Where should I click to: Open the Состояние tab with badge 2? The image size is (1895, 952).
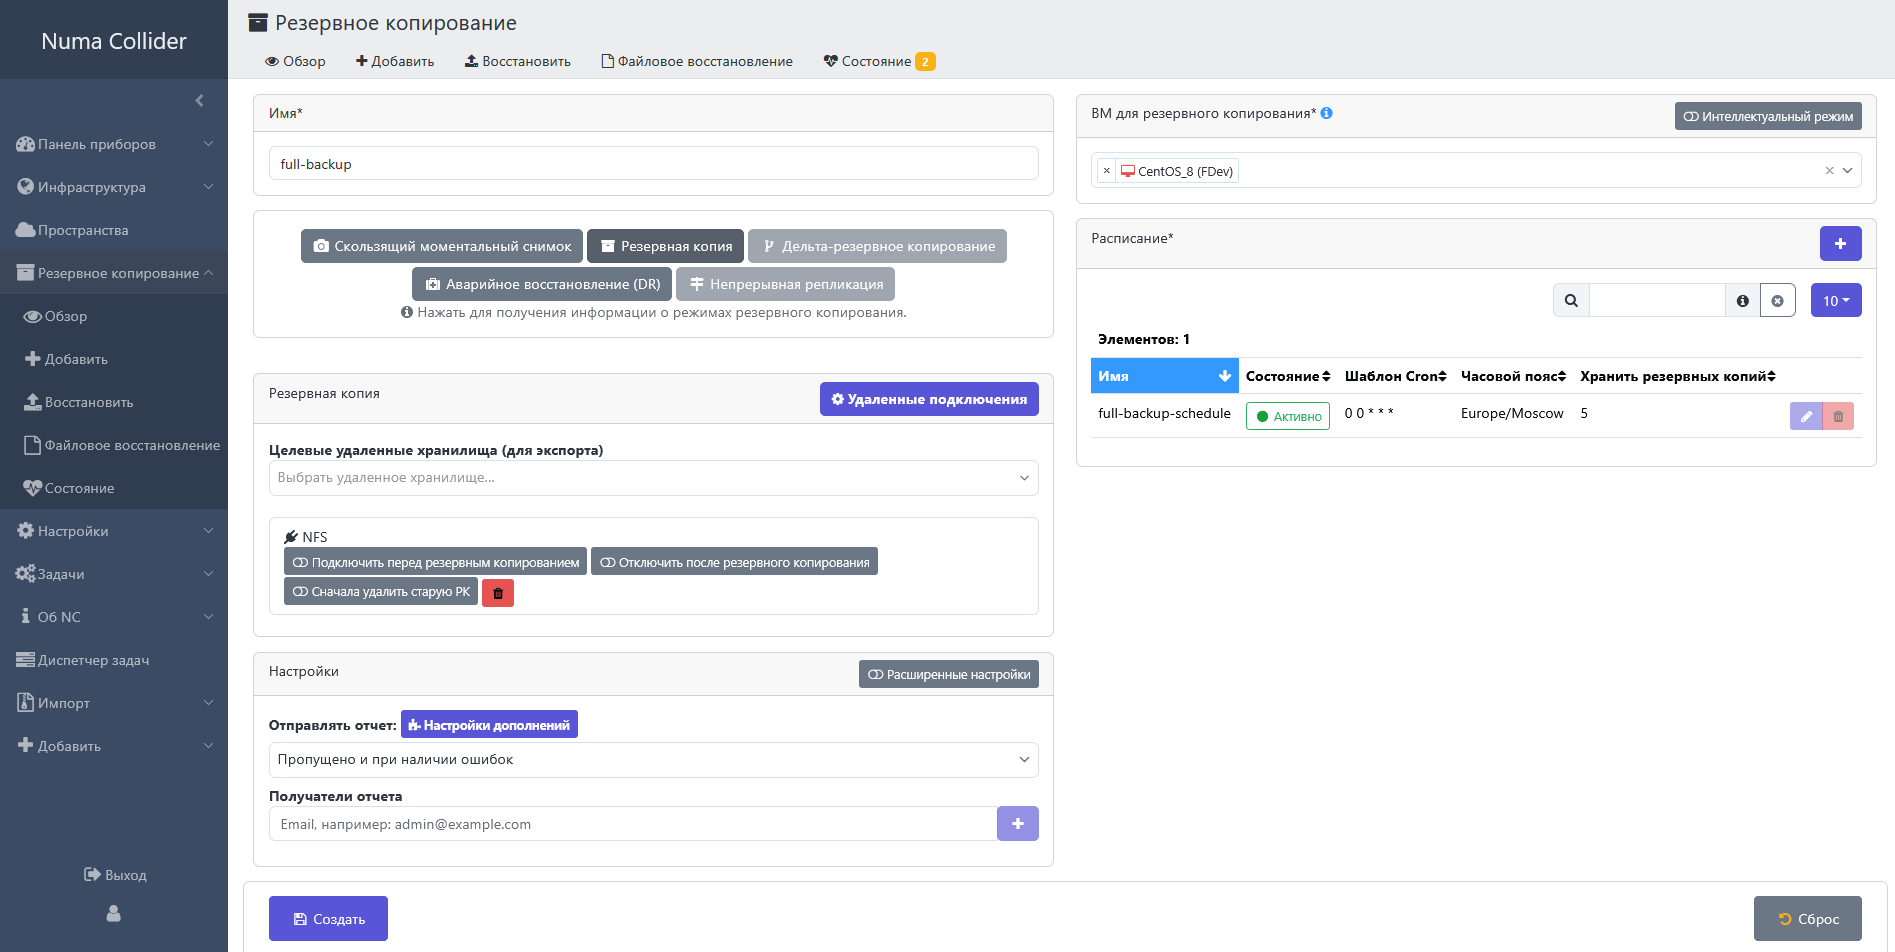point(878,61)
